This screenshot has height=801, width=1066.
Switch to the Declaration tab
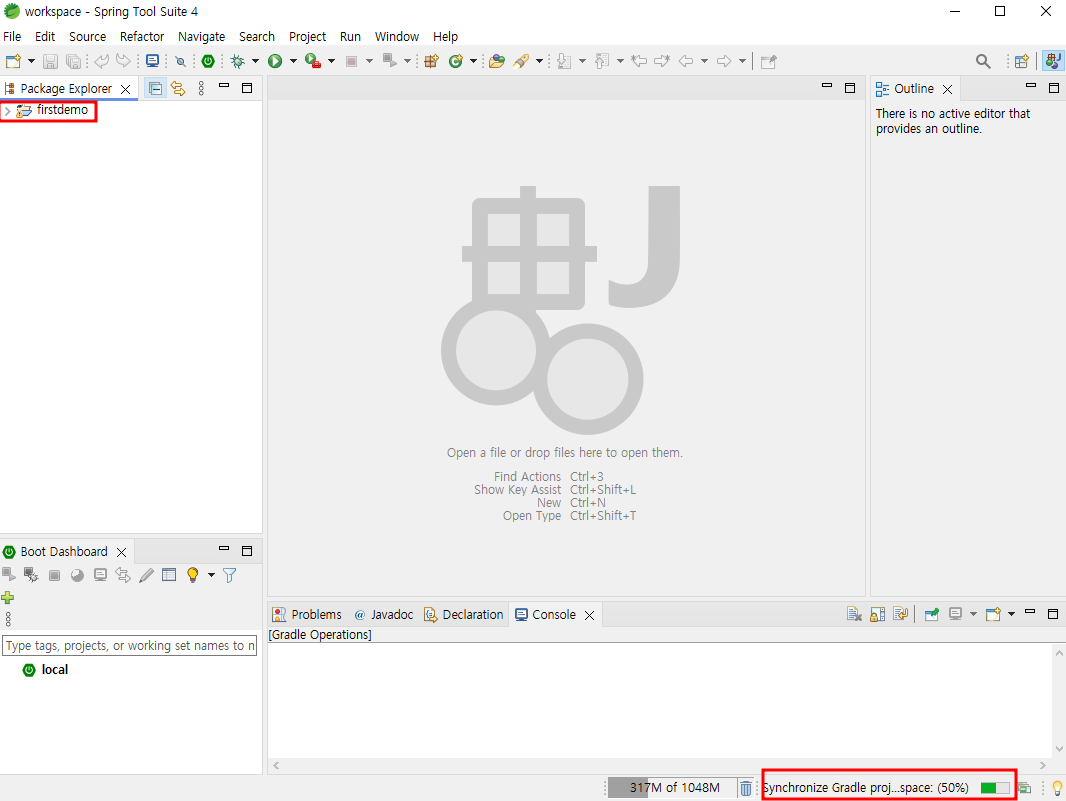(464, 615)
